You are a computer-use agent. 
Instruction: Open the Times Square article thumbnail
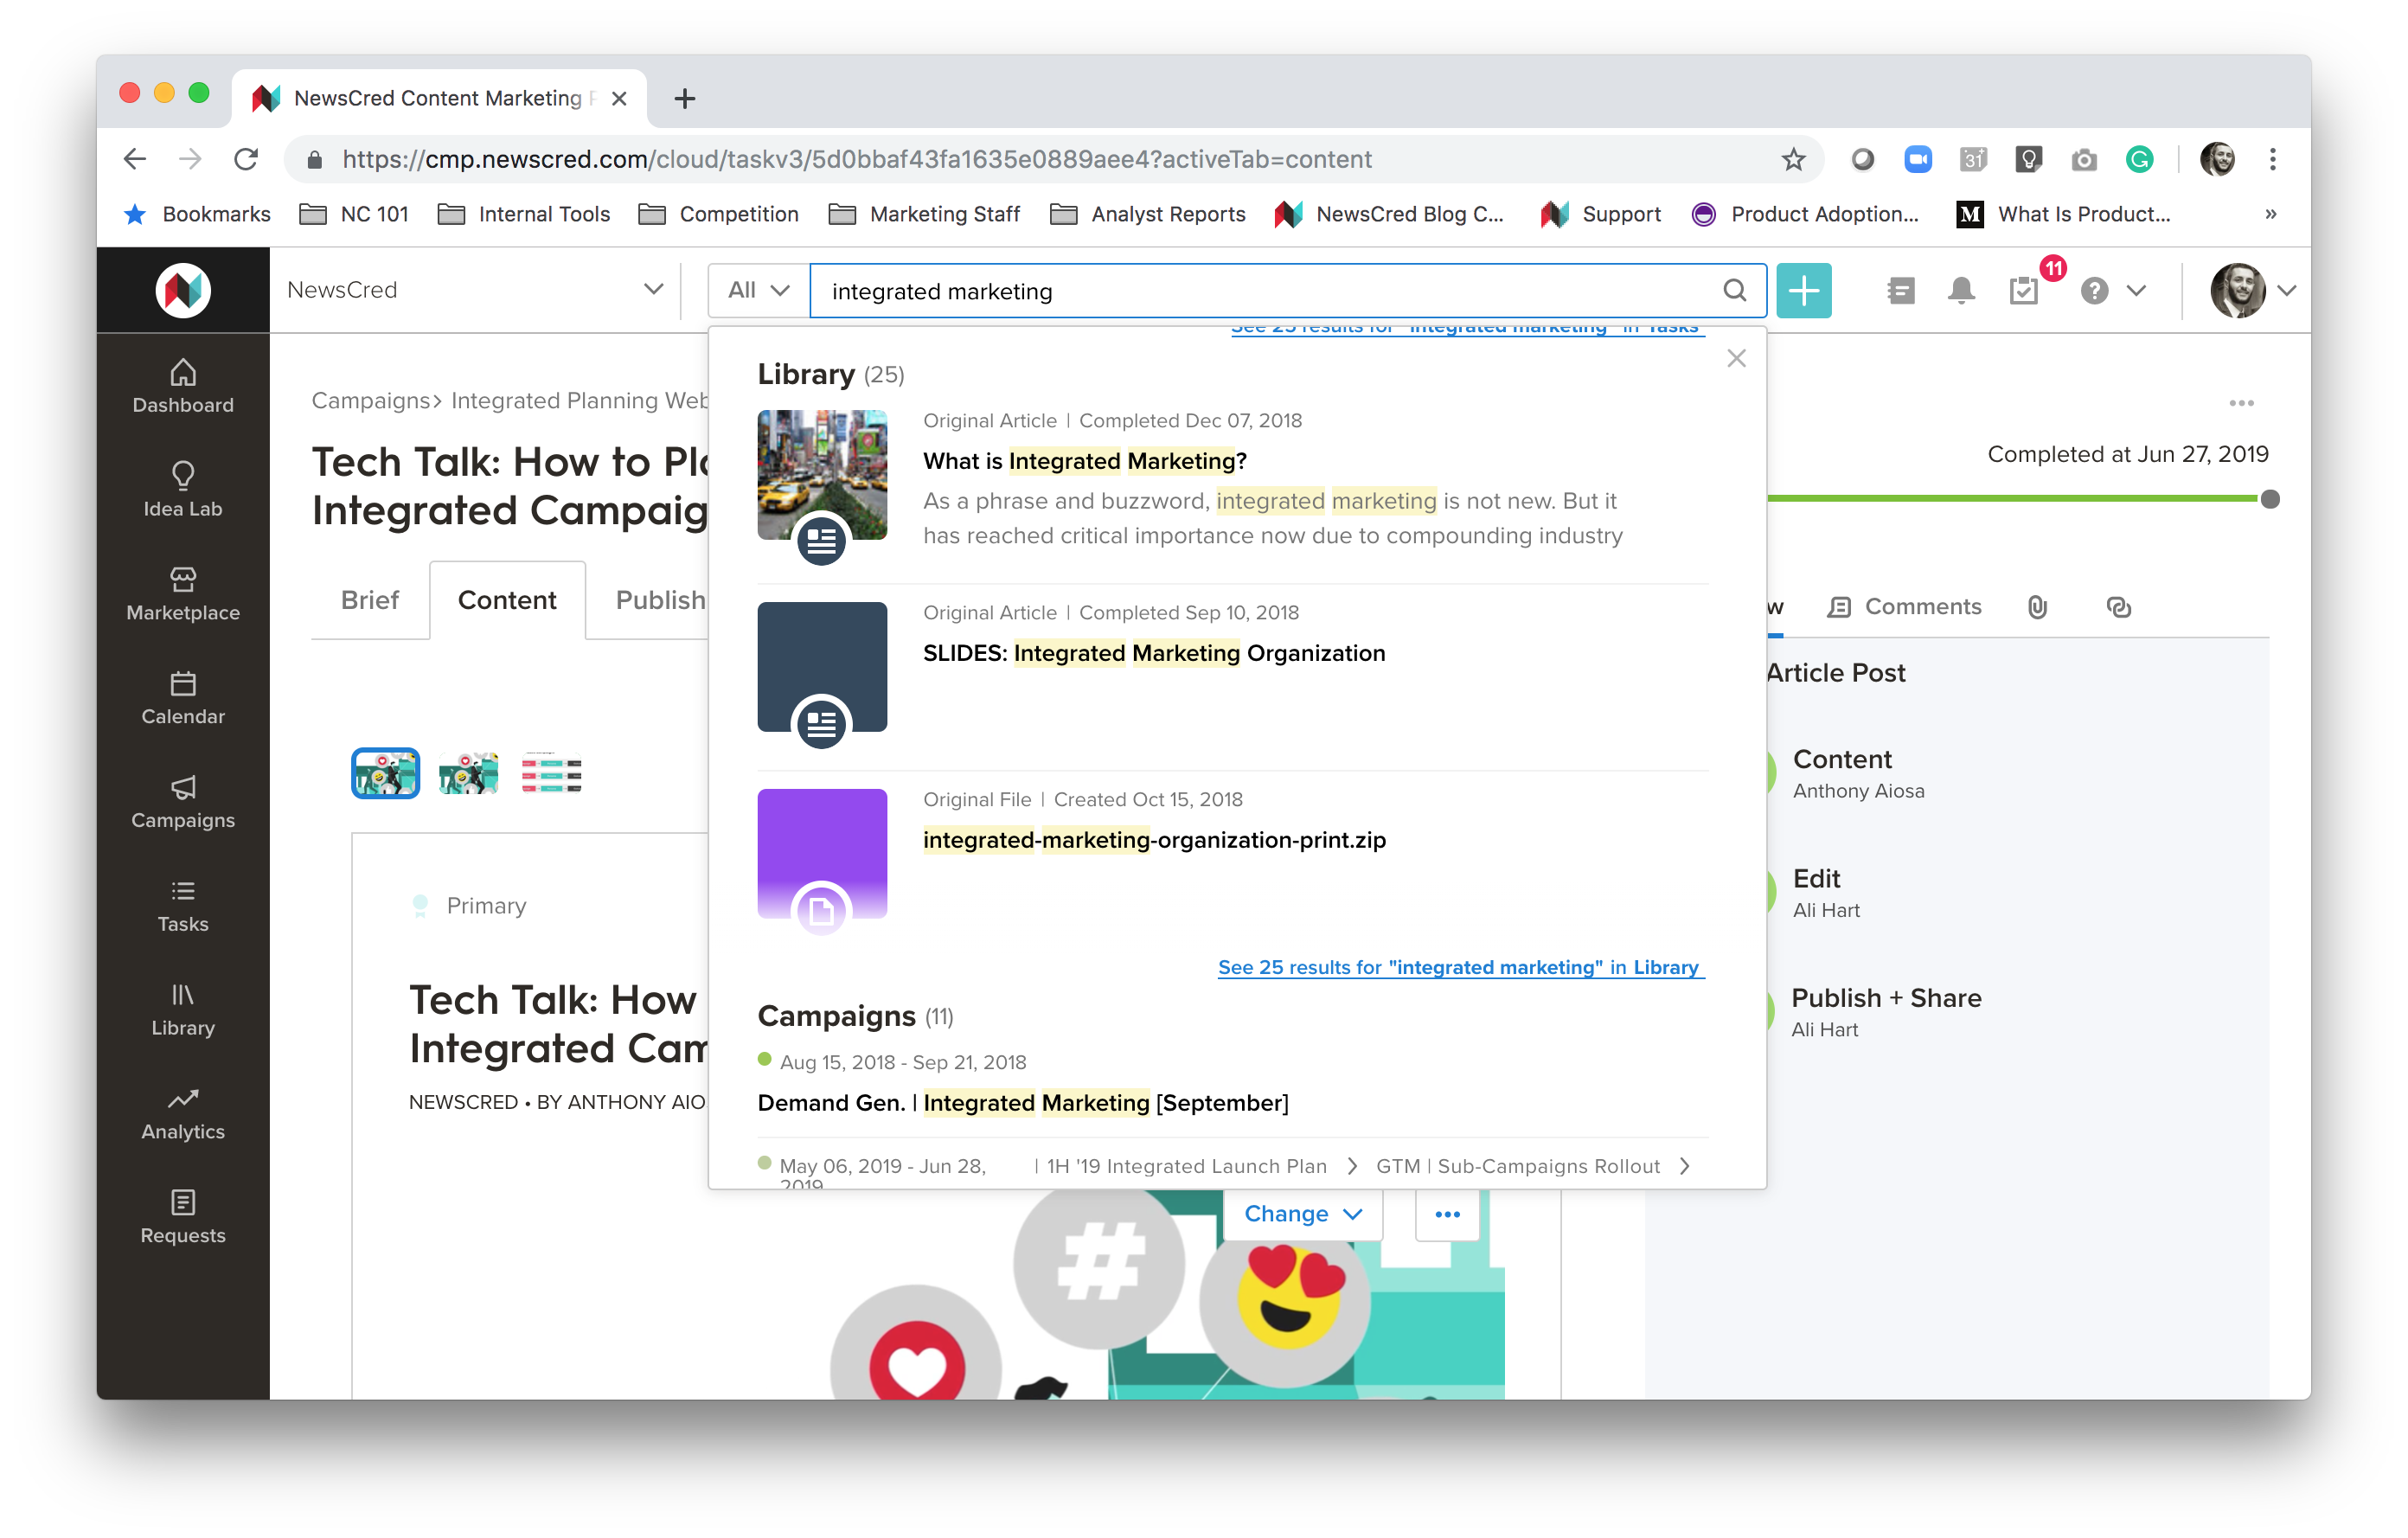(822, 476)
